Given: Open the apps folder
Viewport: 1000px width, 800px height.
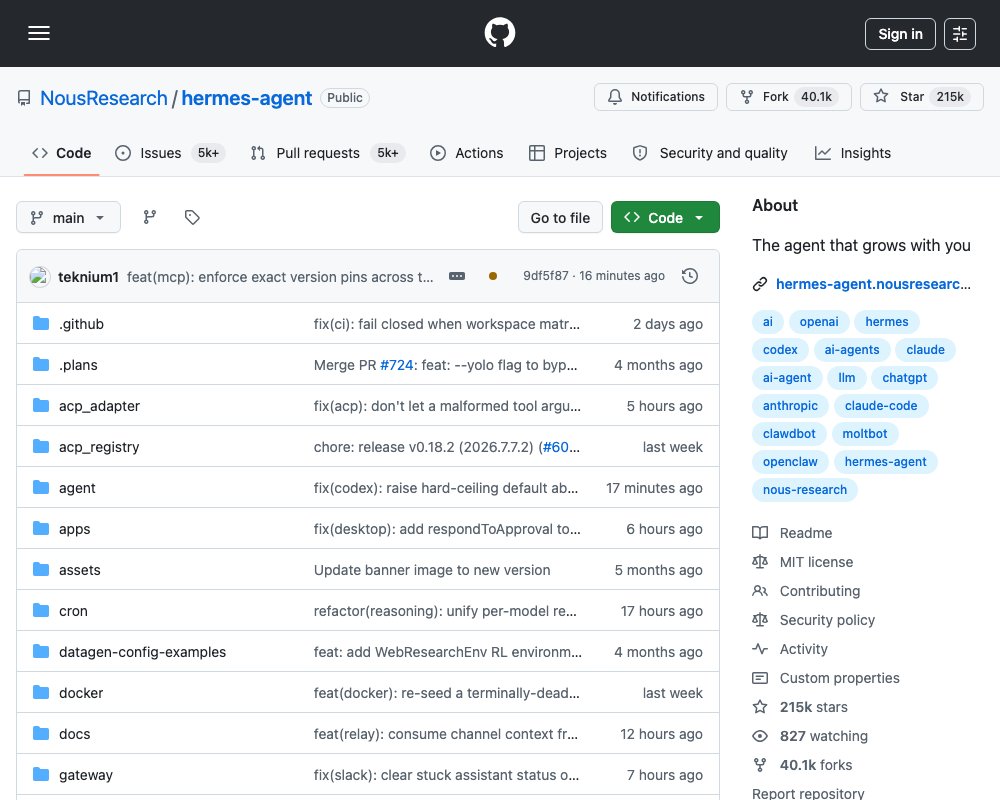Looking at the screenshot, I should point(75,529).
